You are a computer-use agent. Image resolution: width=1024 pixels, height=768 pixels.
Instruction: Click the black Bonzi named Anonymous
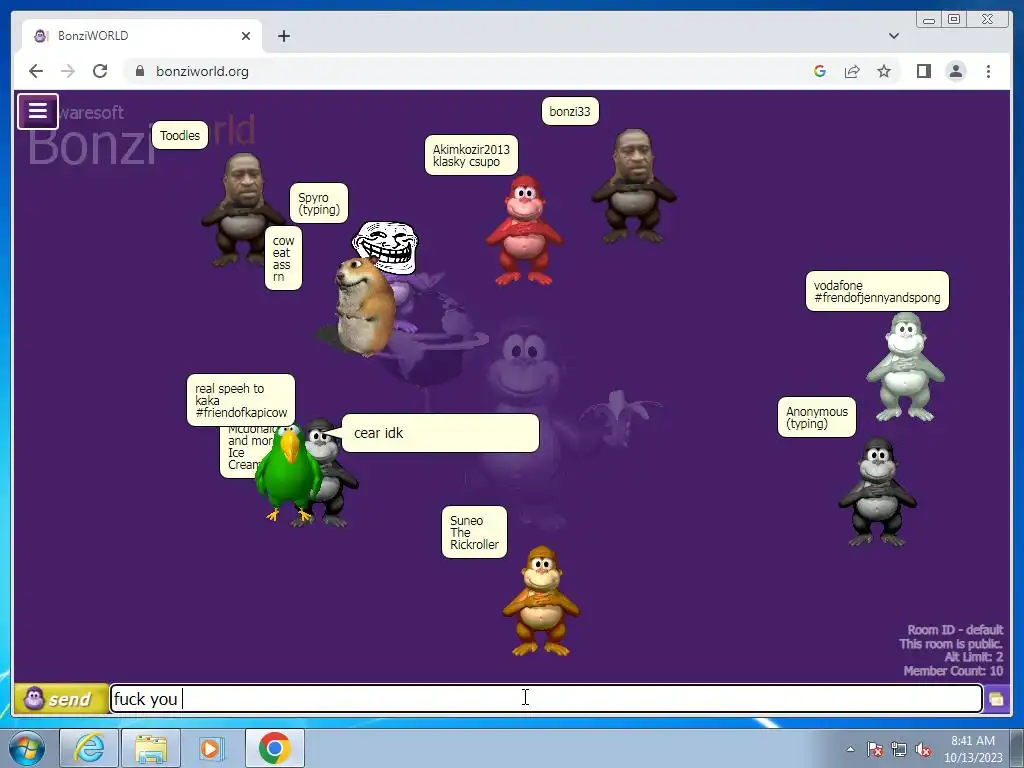(877, 492)
